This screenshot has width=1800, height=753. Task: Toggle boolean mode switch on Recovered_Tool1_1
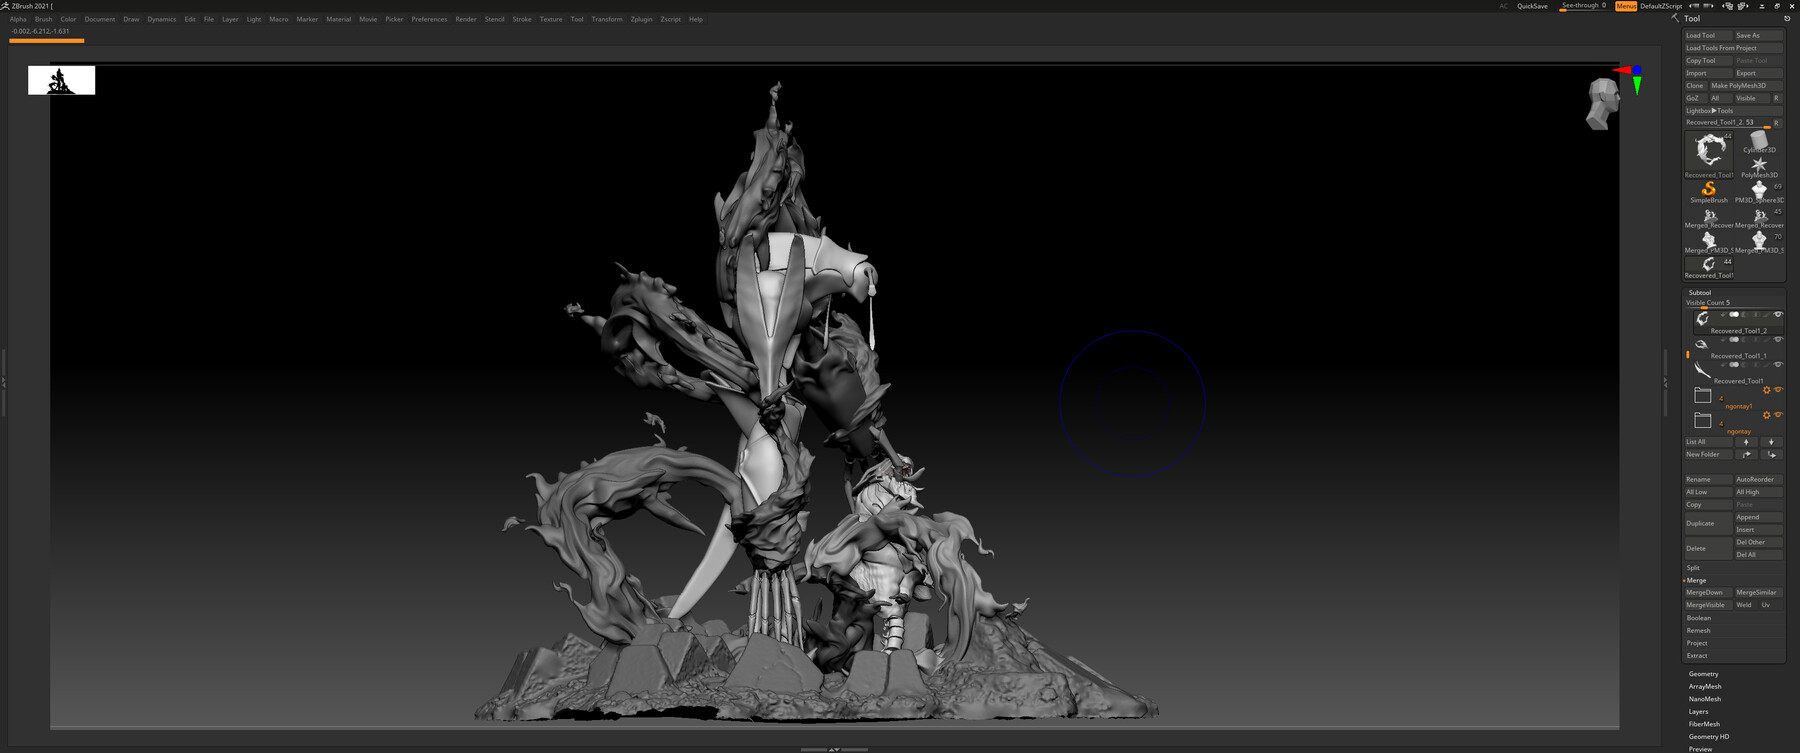(x=1734, y=339)
